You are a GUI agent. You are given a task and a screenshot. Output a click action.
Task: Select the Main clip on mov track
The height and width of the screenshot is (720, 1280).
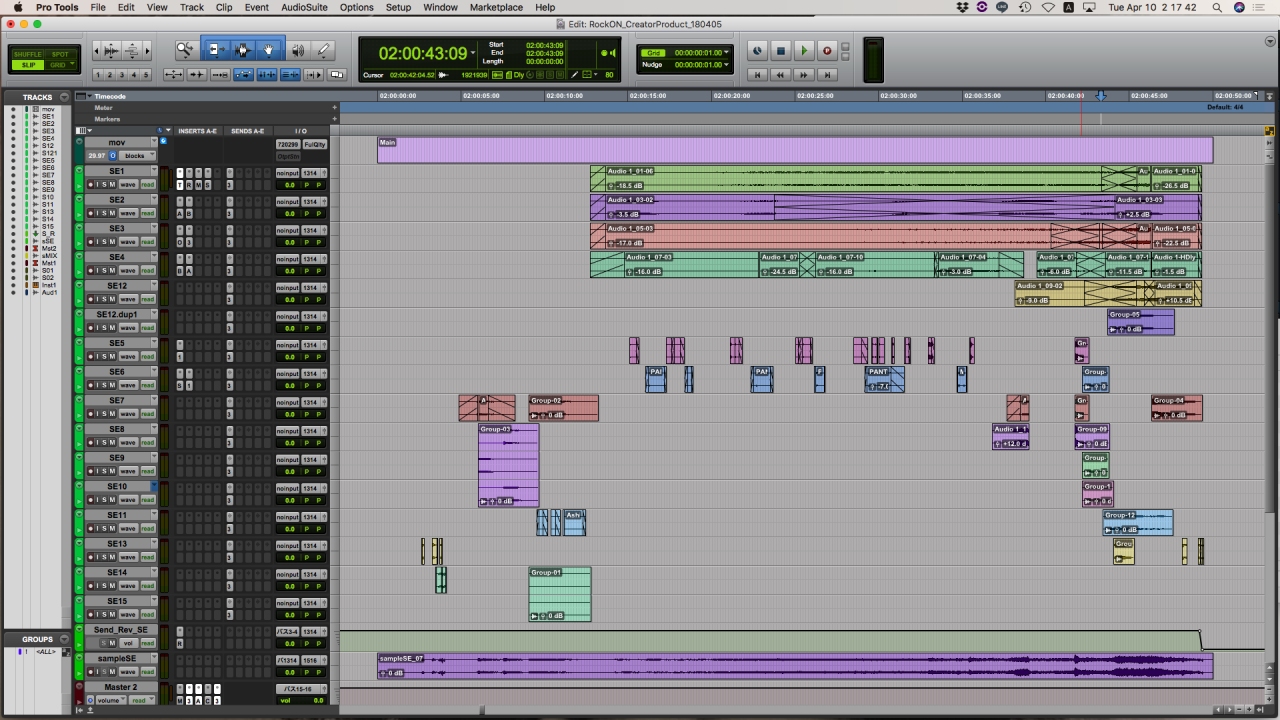795,150
